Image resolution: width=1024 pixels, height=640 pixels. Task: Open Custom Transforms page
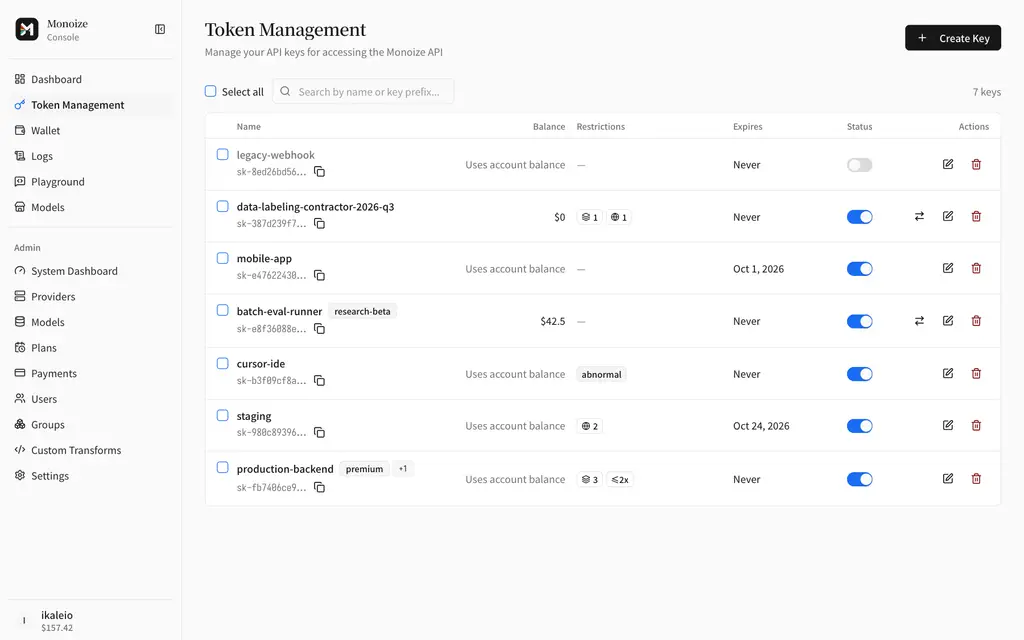(90, 450)
